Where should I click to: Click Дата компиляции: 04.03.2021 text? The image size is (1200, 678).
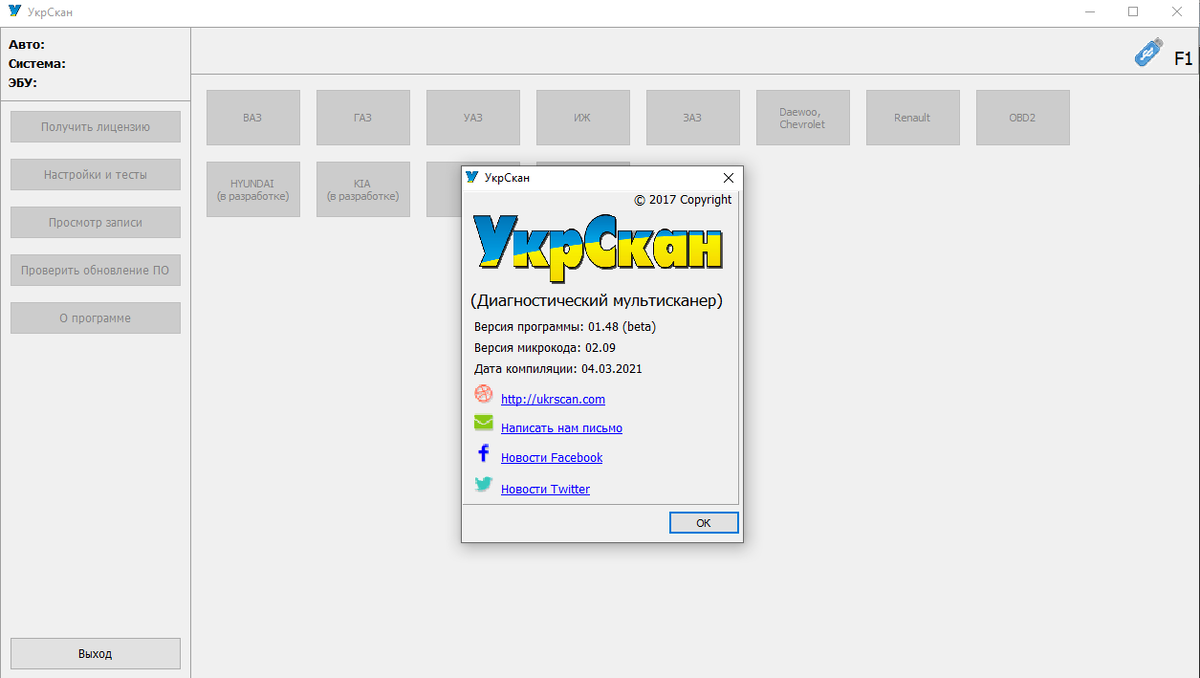point(558,369)
